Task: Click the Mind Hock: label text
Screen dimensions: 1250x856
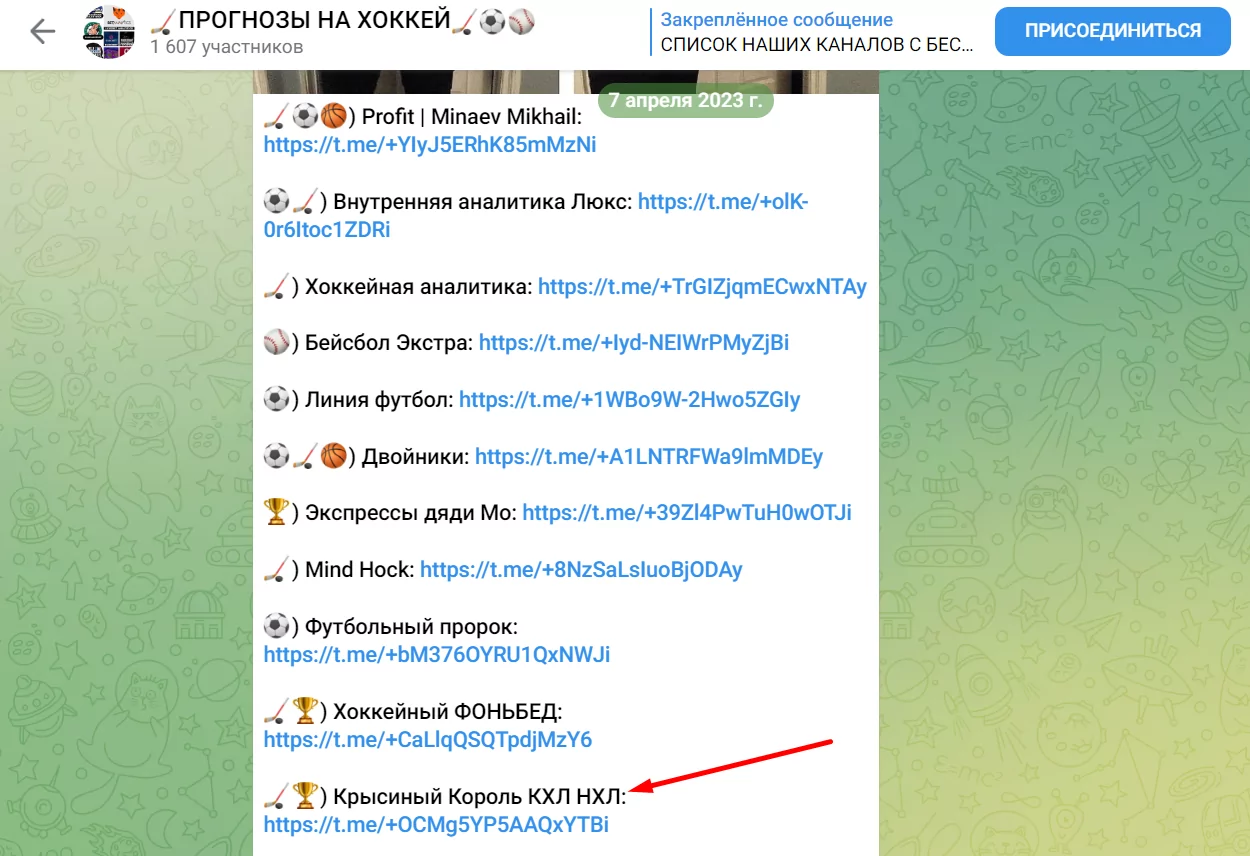Action: (x=360, y=570)
